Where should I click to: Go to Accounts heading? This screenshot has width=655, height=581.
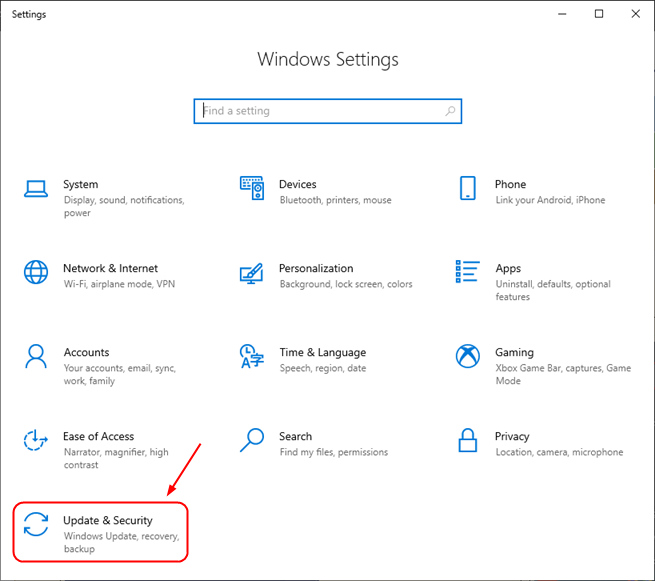point(86,352)
